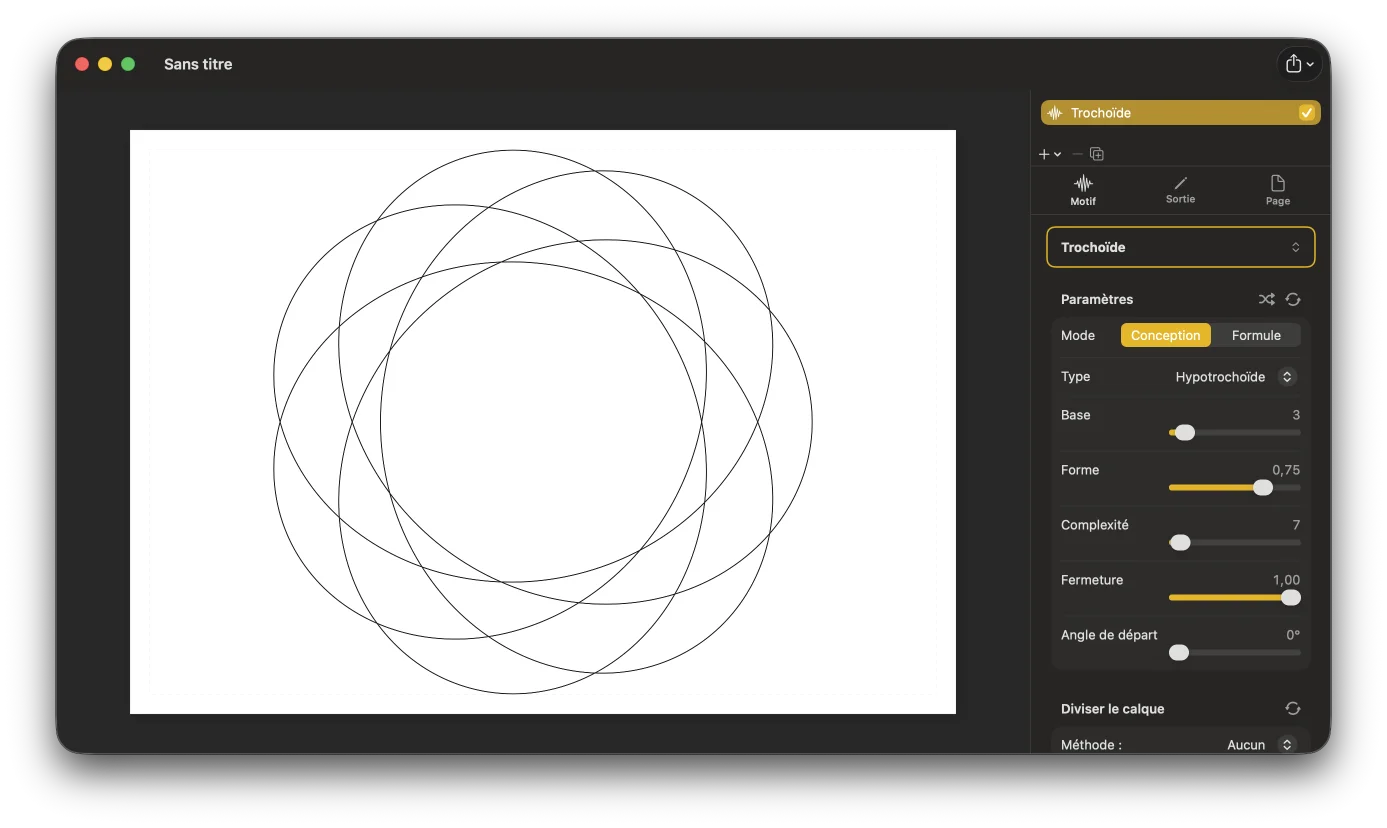
Task: Click the Sans titre window title
Action: coord(198,64)
